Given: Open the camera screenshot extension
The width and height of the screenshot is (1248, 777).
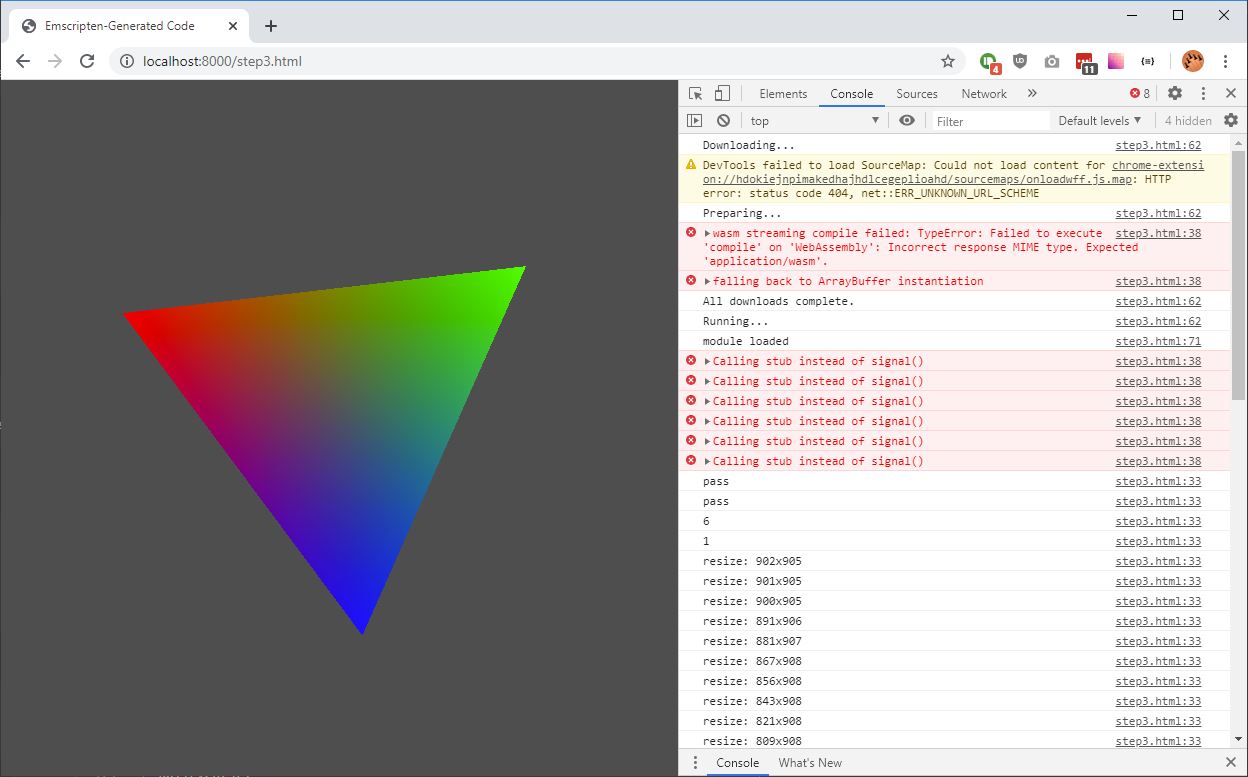Looking at the screenshot, I should [x=1052, y=61].
